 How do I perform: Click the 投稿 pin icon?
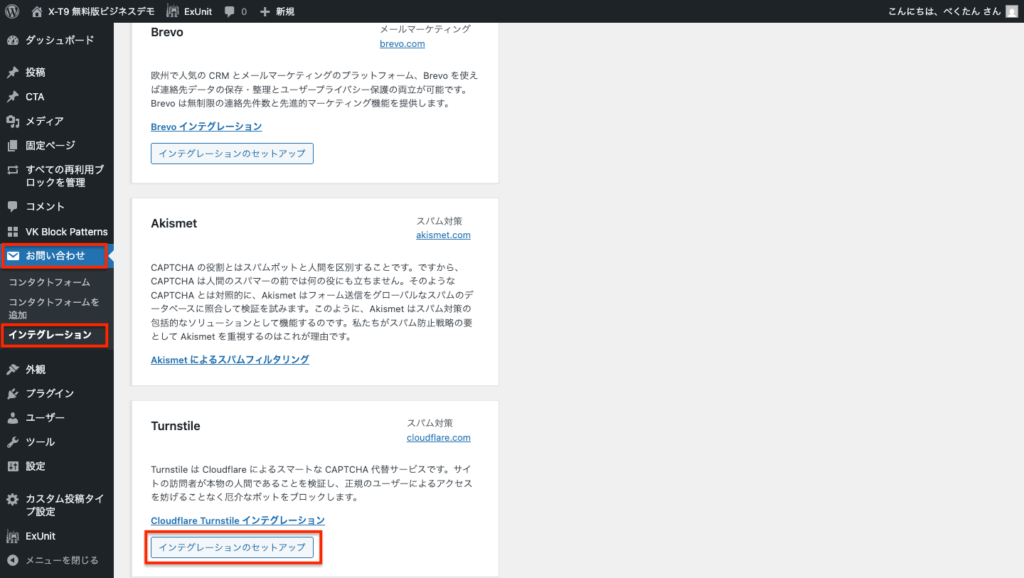[12, 72]
